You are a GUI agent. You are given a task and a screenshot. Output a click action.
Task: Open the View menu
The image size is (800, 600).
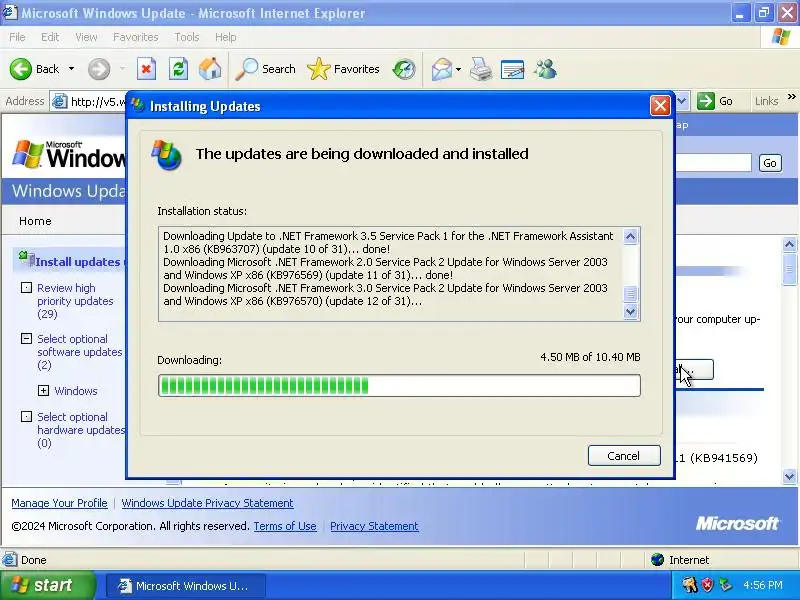click(86, 37)
